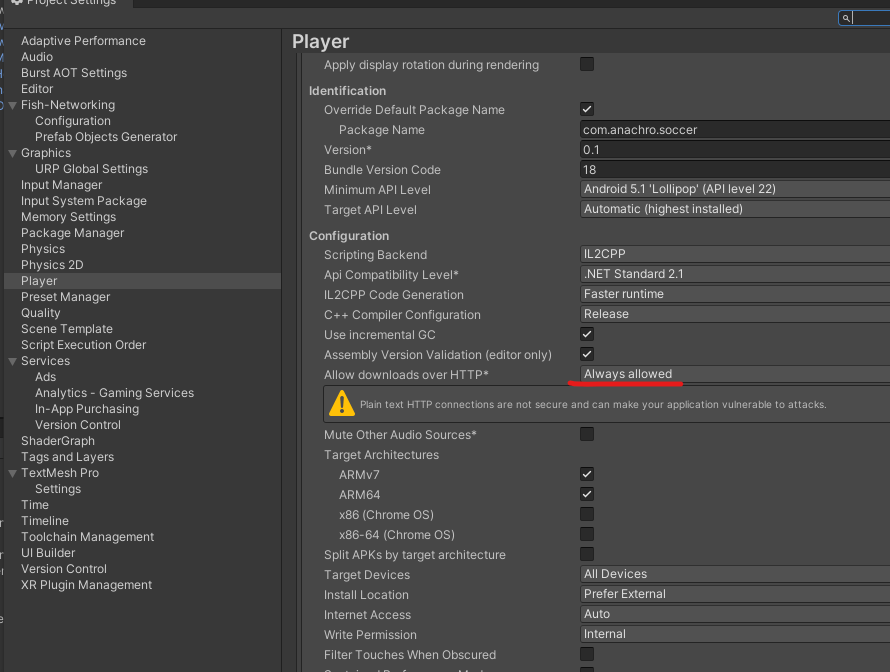Image resolution: width=890 pixels, height=672 pixels.
Task: Toggle Assembly Version Validation checkbox
Action: coord(587,354)
